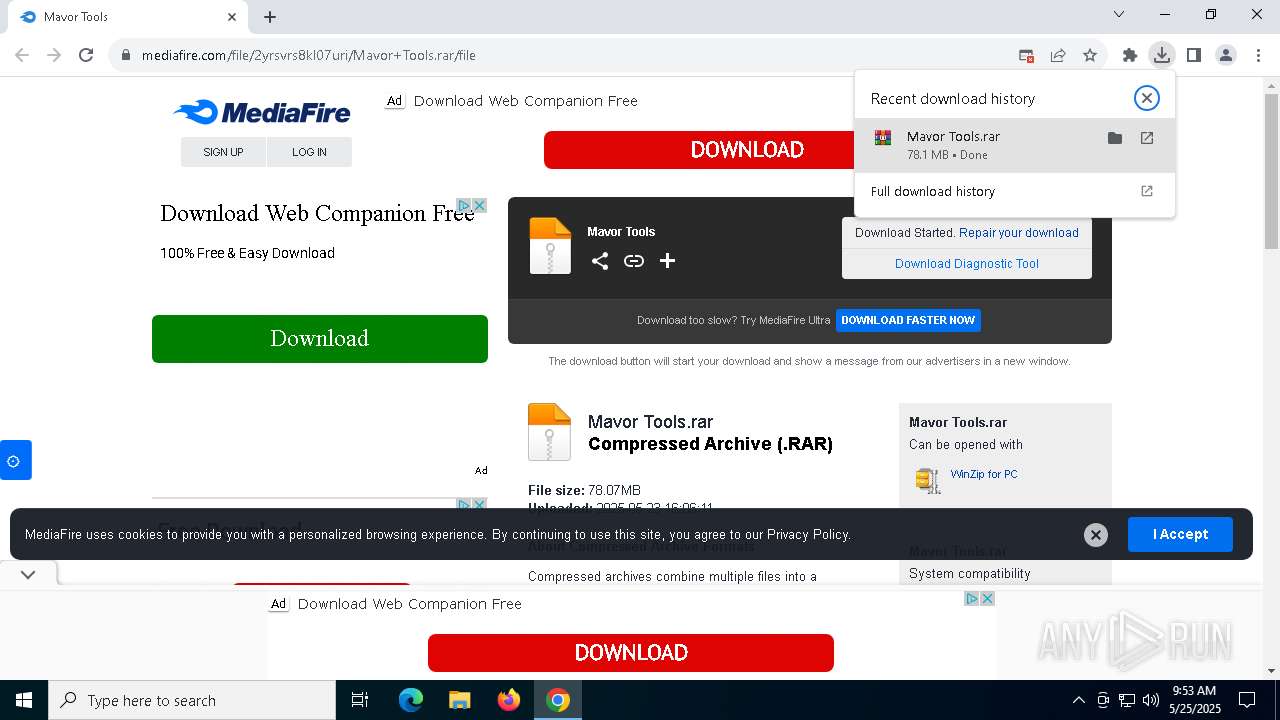The height and width of the screenshot is (720, 1280).
Task: Reload the MediaFire page
Action: [86, 55]
